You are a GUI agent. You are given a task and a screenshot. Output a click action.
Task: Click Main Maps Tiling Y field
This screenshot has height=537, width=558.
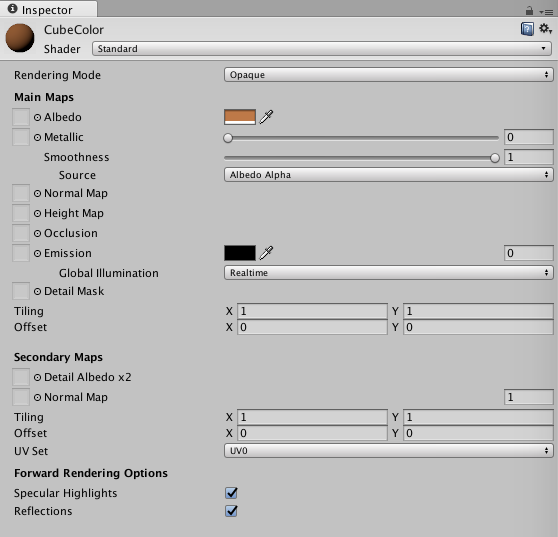tap(478, 311)
